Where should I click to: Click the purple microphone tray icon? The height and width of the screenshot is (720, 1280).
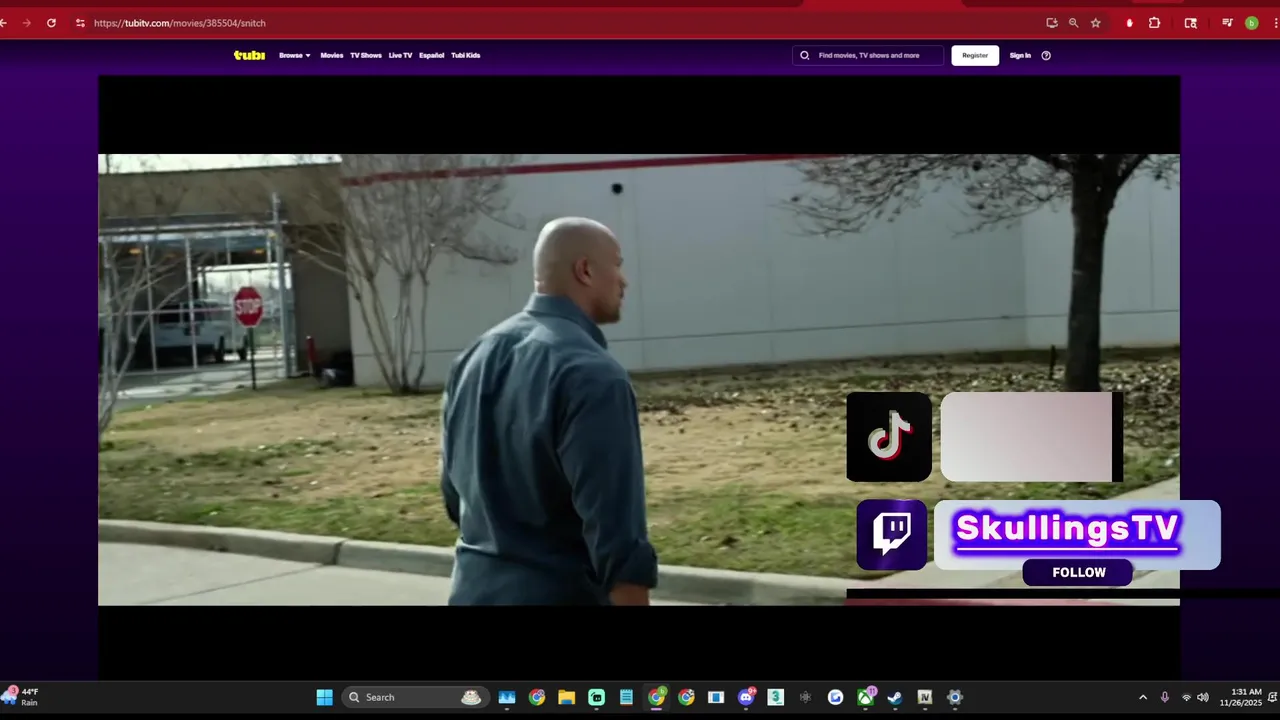(1165, 697)
